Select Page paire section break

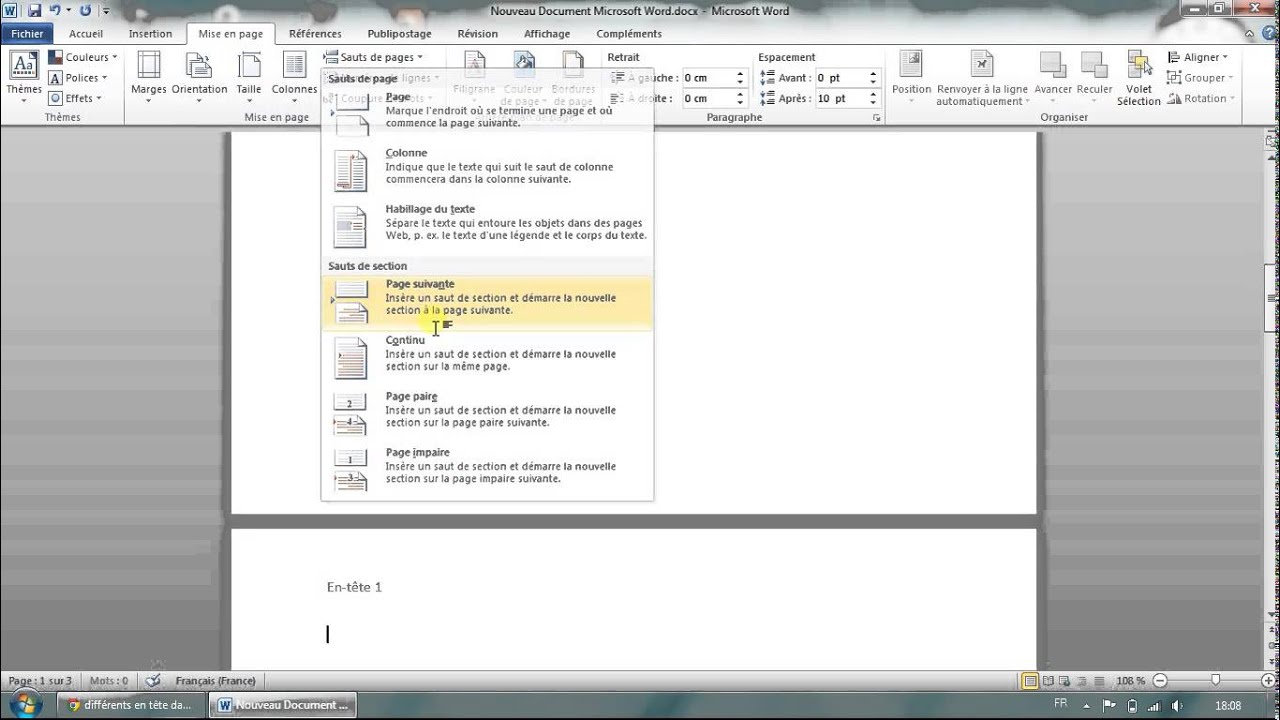tap(487, 414)
